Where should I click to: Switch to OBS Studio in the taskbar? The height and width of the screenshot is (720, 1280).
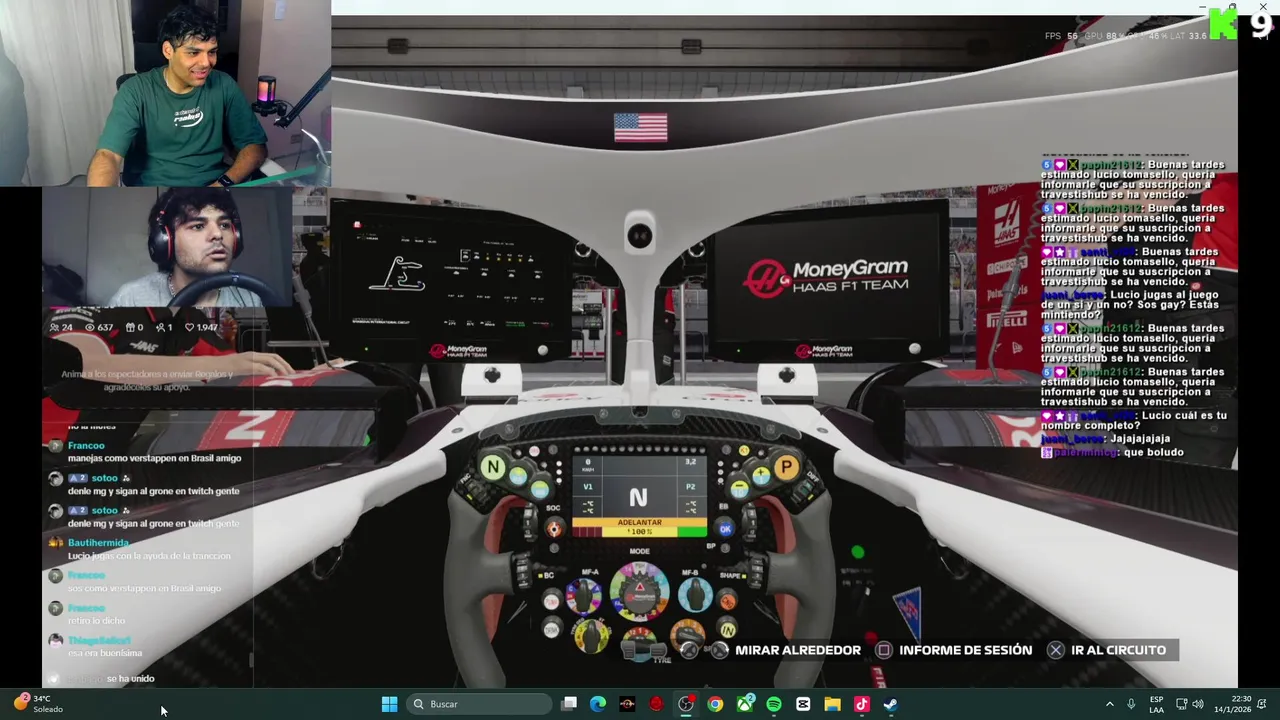[686, 704]
